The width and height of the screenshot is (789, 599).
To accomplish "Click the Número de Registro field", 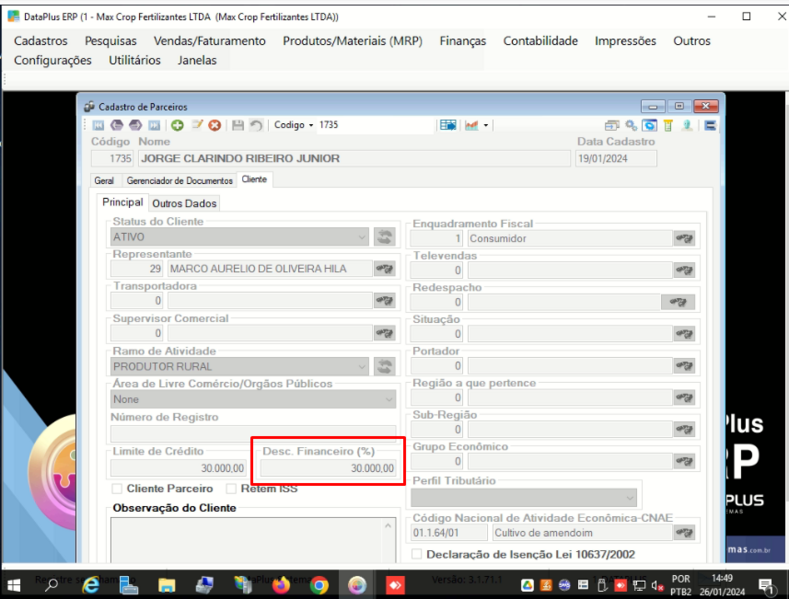I will coord(253,433).
